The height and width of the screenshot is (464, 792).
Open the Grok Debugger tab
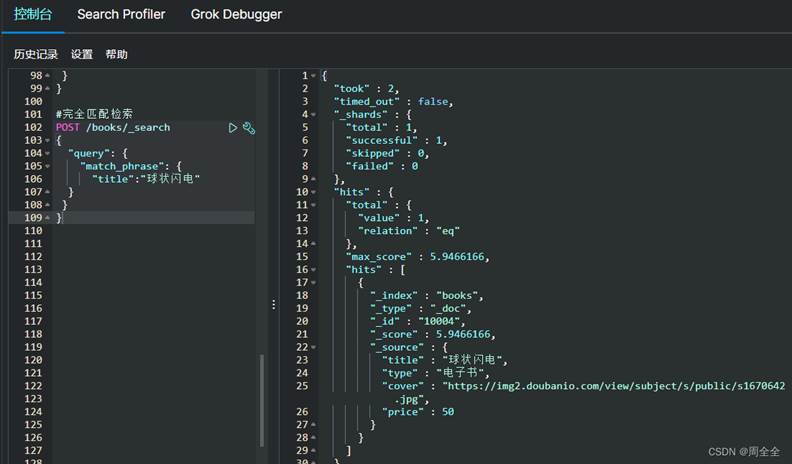[x=236, y=14]
